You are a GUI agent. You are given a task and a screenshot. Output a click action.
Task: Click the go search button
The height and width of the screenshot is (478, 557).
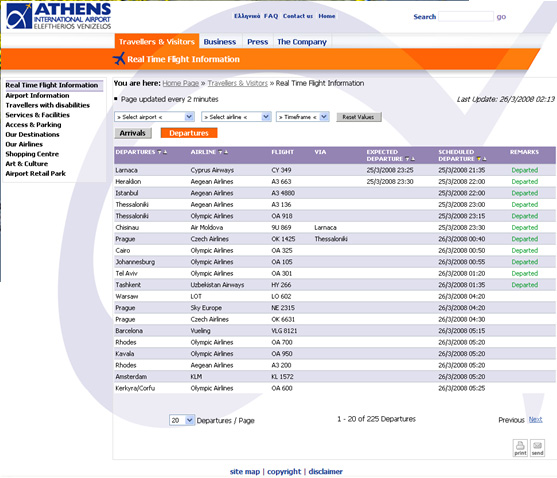[501, 17]
